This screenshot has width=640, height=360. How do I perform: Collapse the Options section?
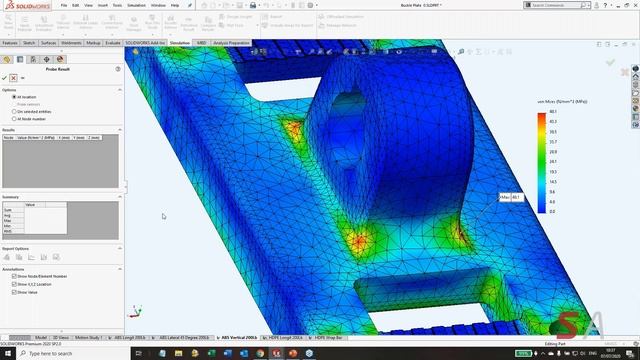click(120, 89)
